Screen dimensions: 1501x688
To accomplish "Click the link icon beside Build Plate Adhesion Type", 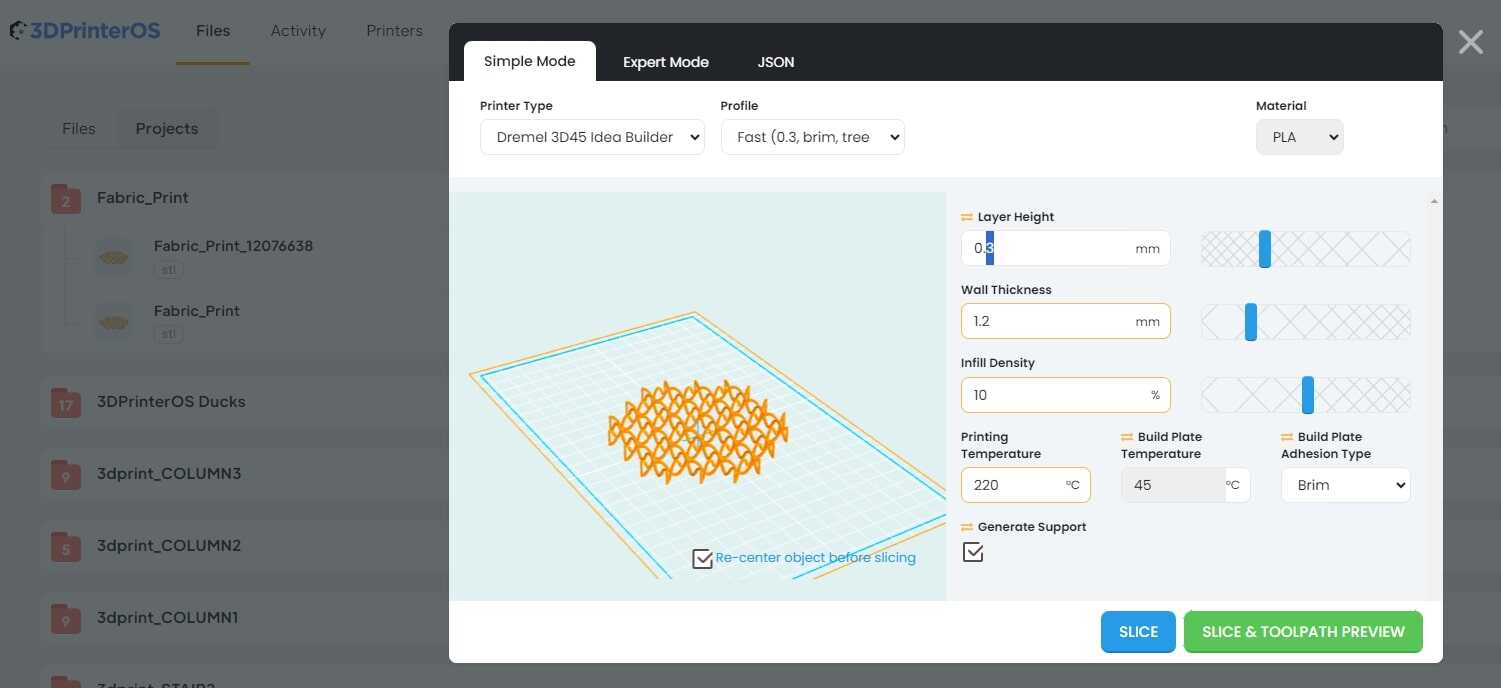I will (1287, 437).
